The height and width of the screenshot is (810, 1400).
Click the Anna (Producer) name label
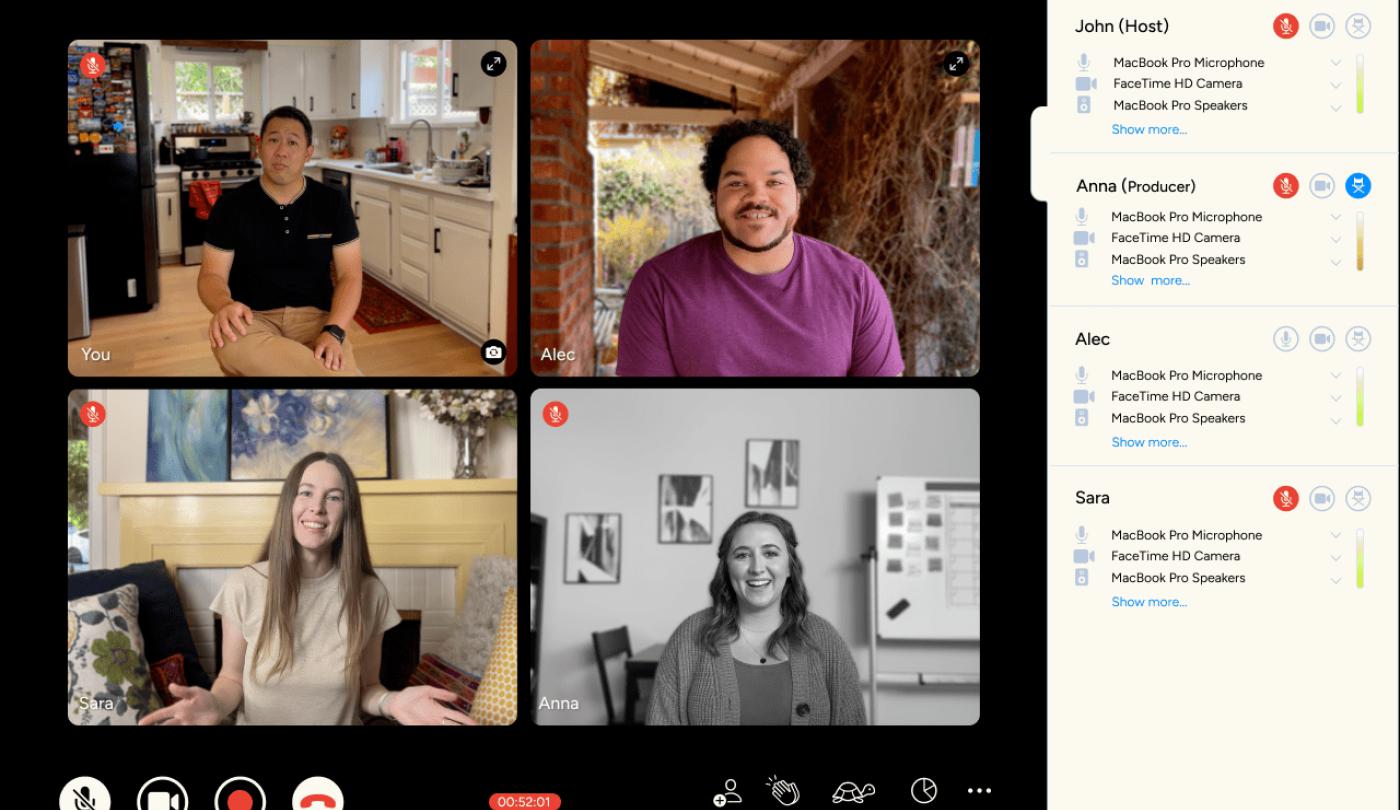coord(1136,186)
